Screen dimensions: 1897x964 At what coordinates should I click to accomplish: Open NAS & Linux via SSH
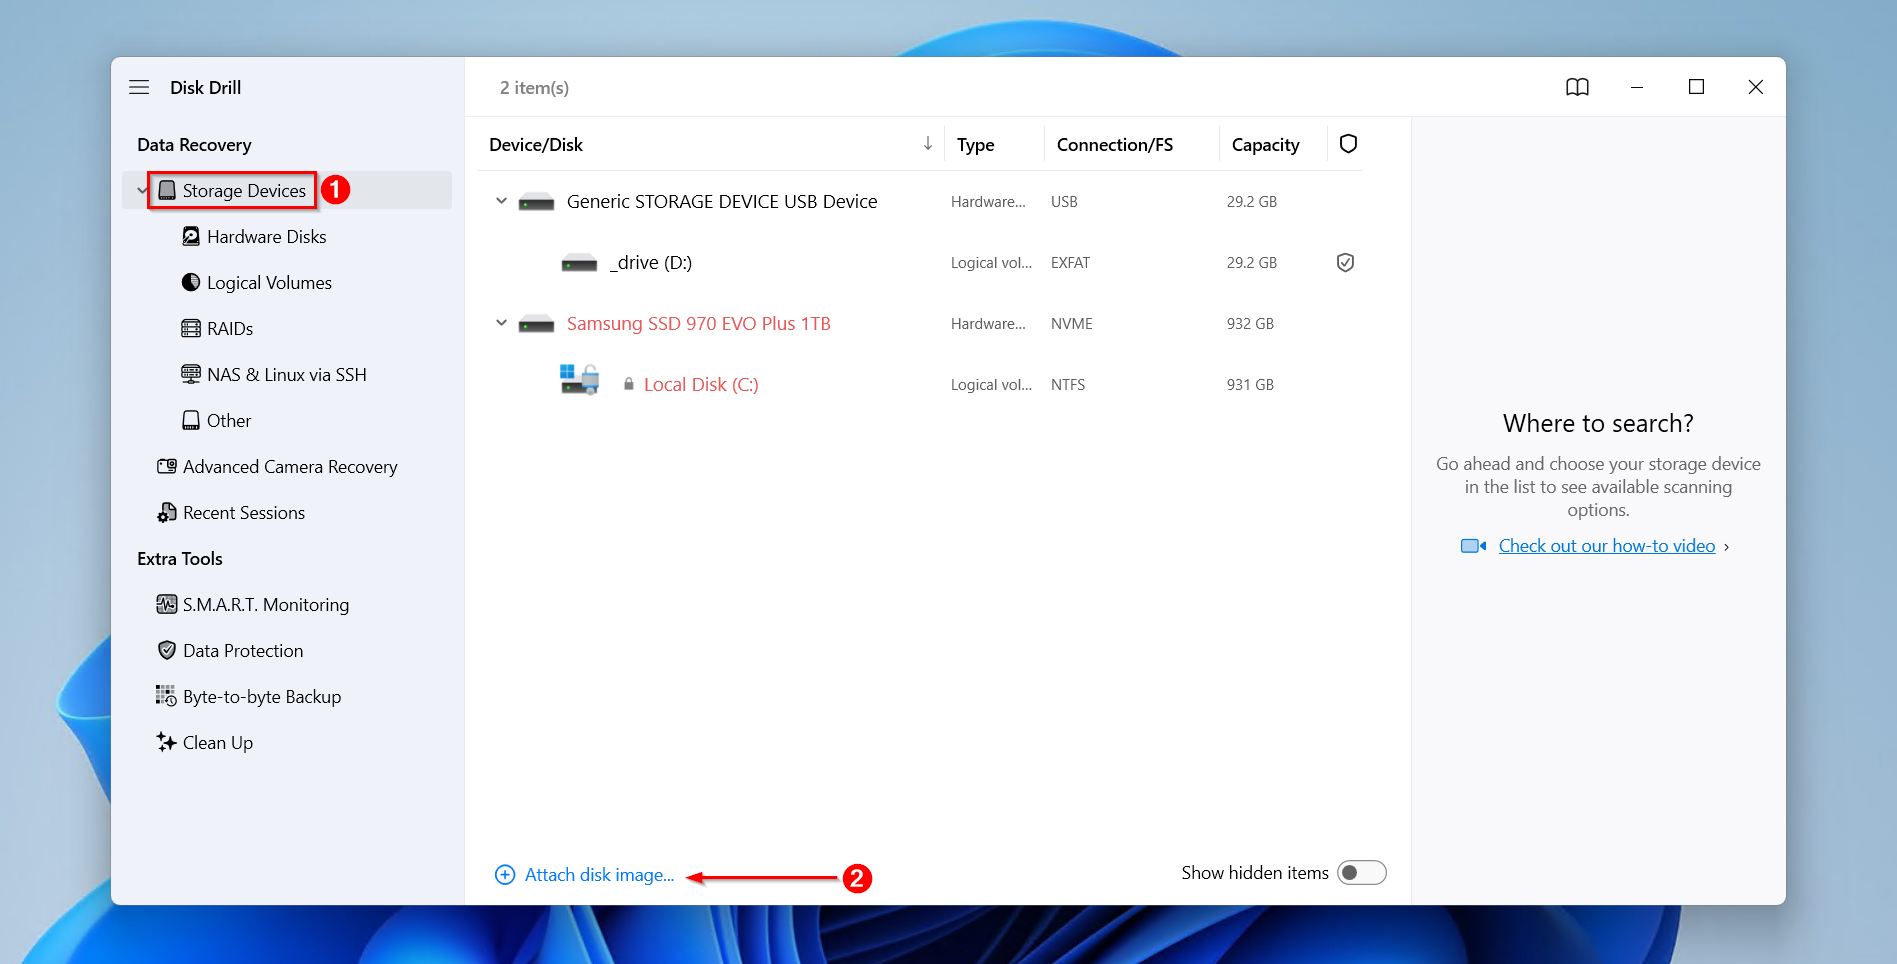(x=274, y=374)
